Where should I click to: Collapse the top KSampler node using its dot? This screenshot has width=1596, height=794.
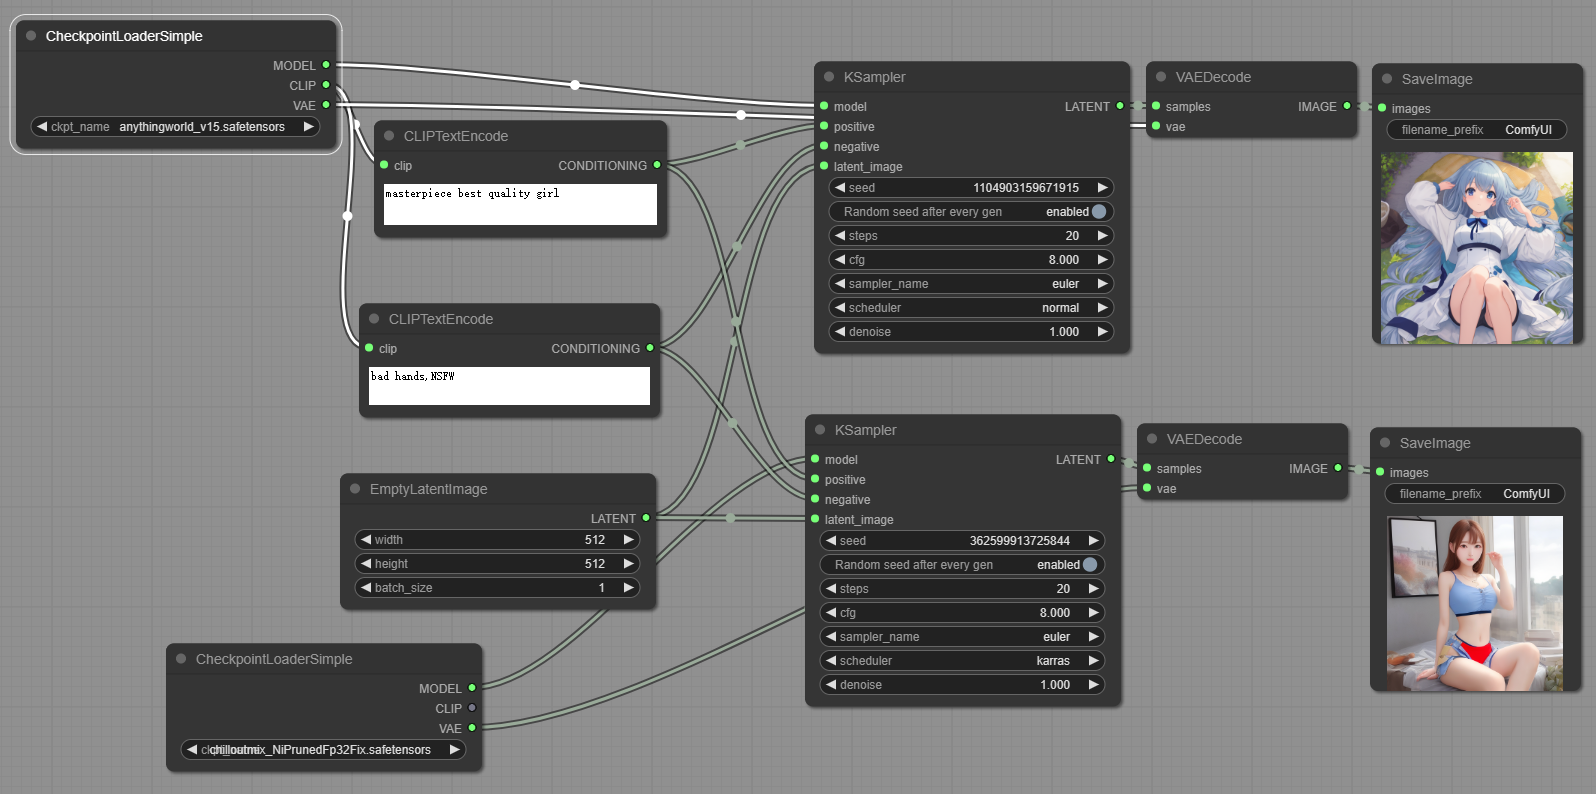[829, 77]
